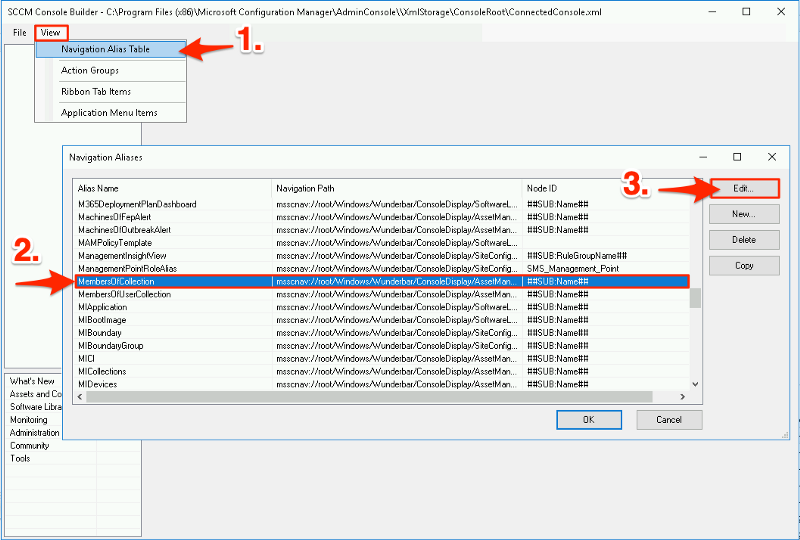Image resolution: width=800 pixels, height=540 pixels.
Task: Click the horizontal scrollbar right arrow
Action: (x=683, y=397)
